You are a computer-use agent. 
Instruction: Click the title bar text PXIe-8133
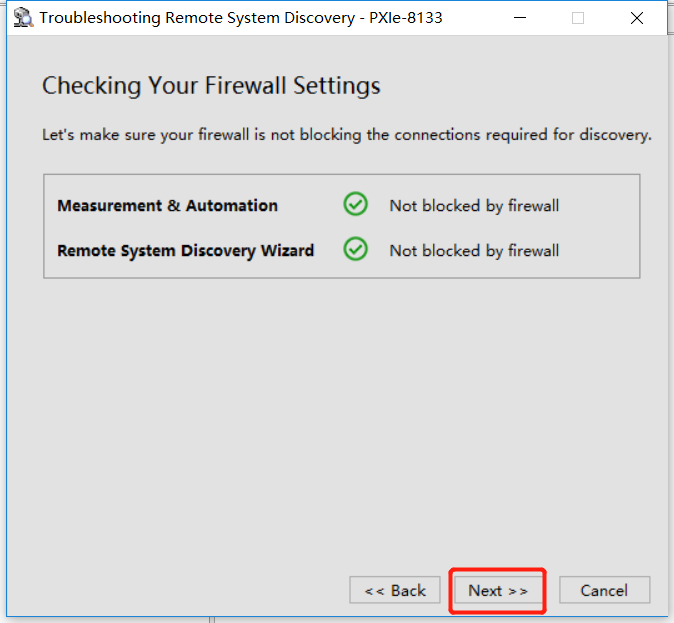[x=406, y=18]
